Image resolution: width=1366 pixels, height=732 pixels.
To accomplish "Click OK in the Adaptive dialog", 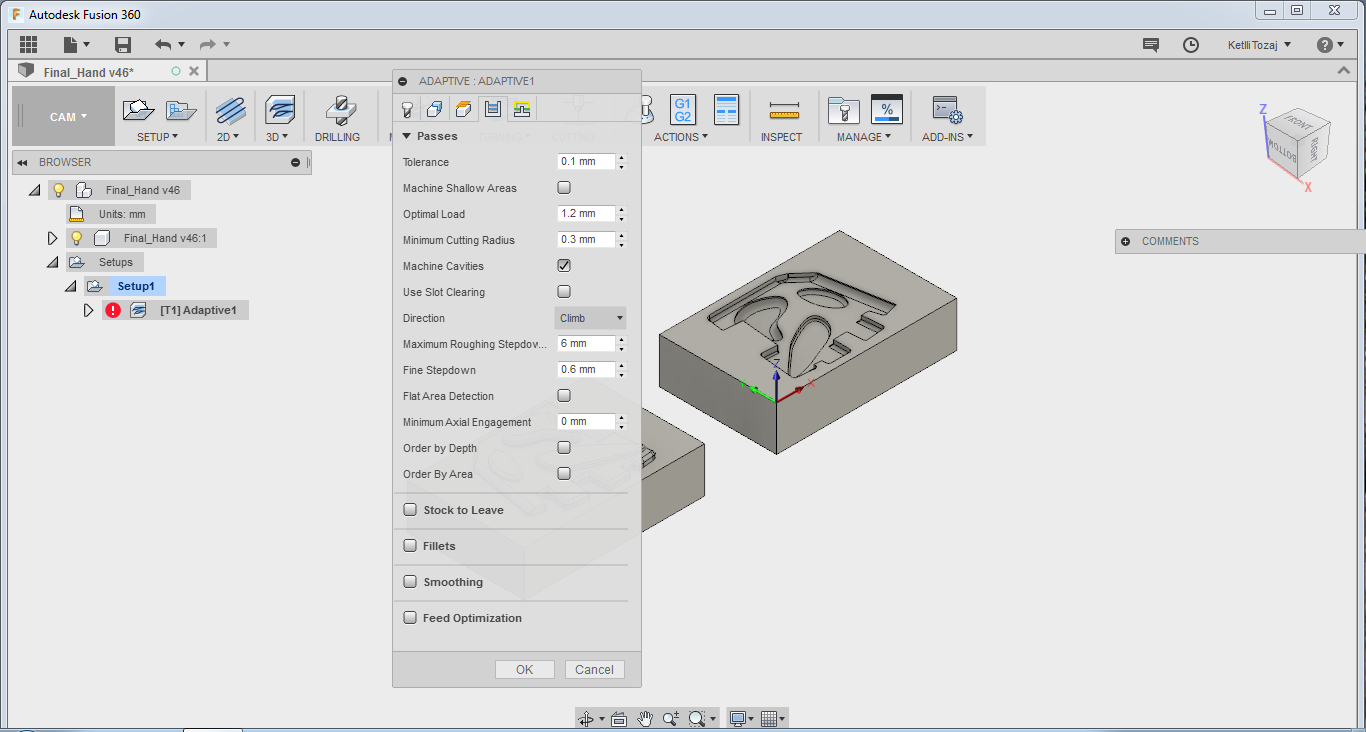I will pos(525,670).
